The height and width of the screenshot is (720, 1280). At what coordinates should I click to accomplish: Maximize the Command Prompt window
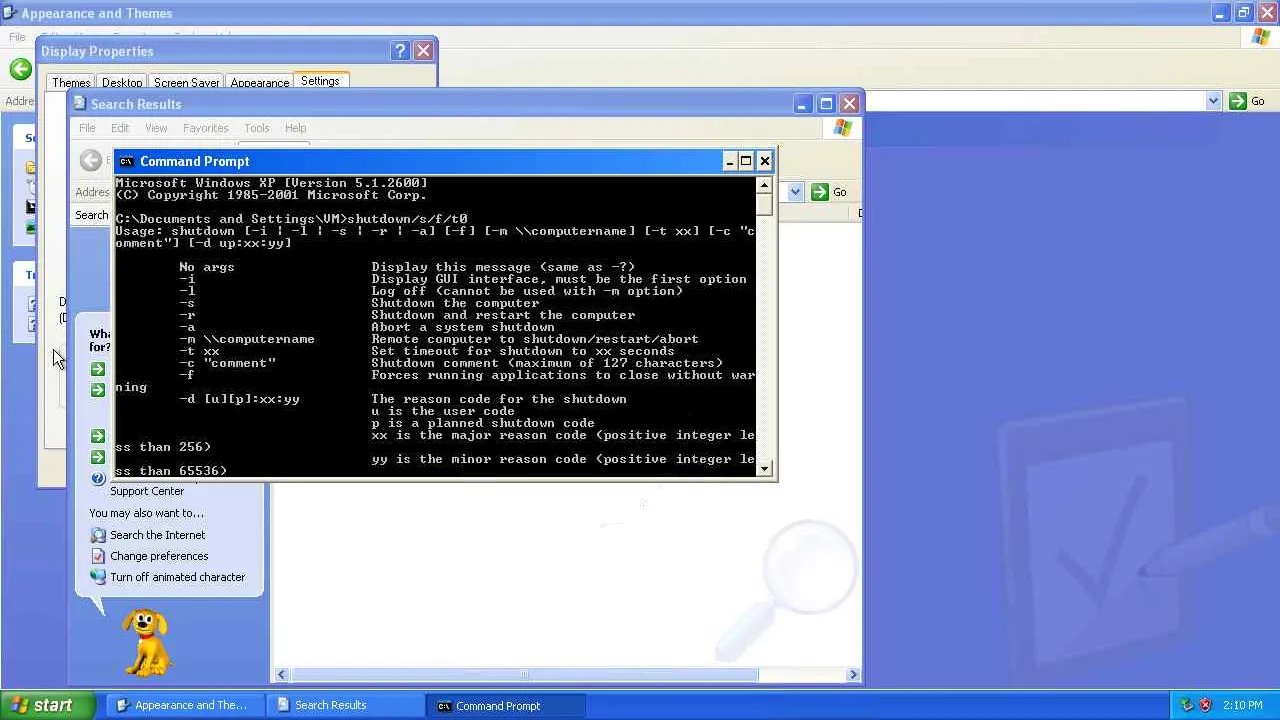click(x=746, y=161)
